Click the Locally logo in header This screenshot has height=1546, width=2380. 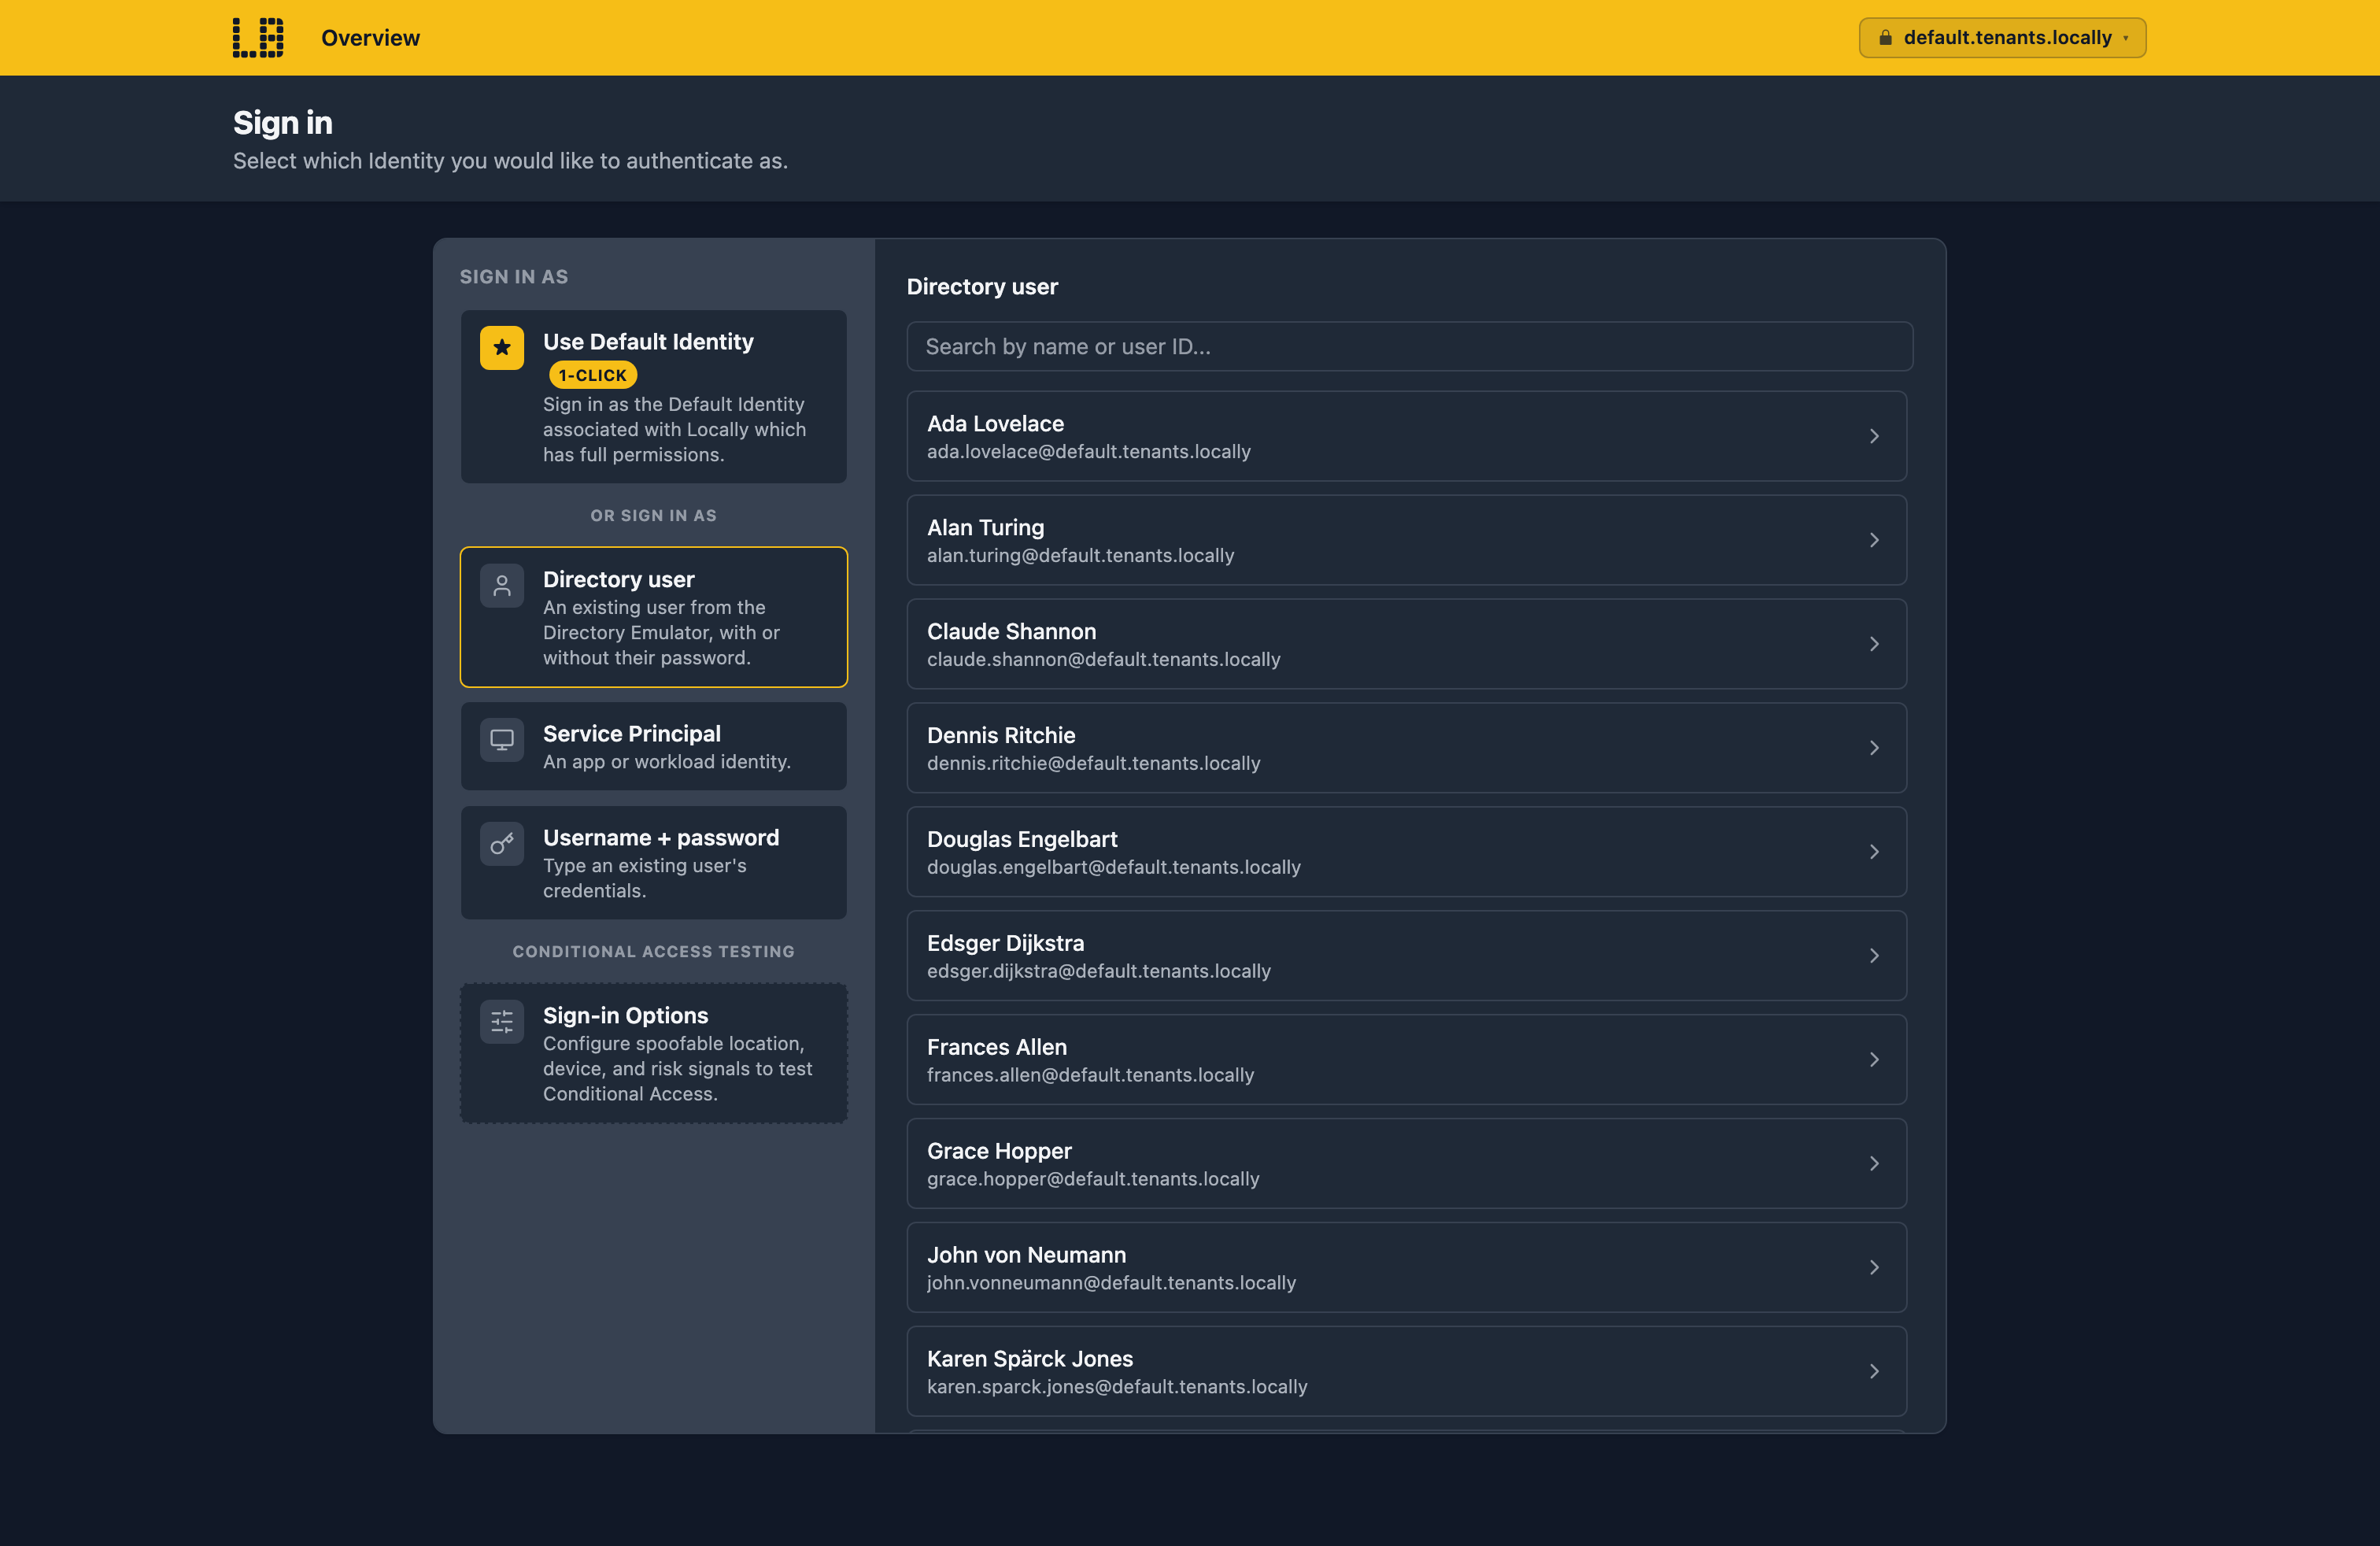pos(258,38)
